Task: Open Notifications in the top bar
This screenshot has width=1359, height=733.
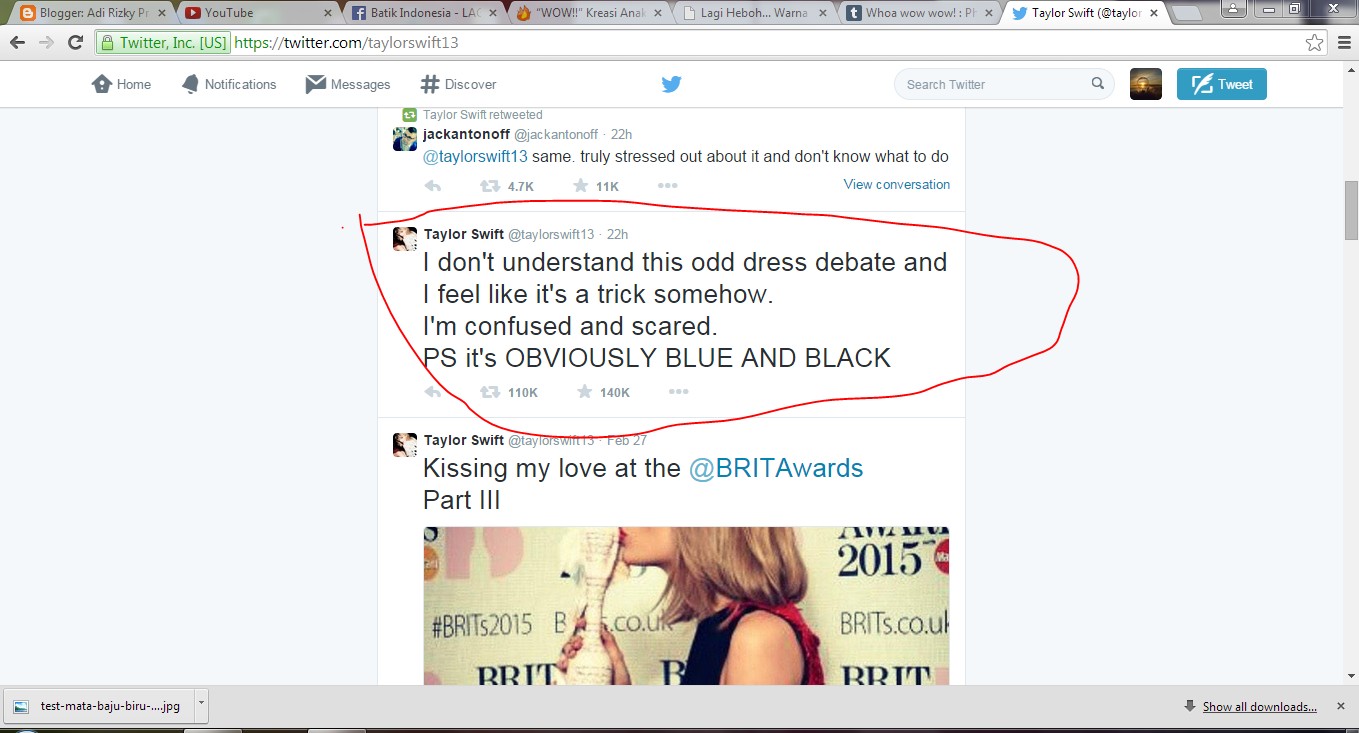Action: pyautogui.click(x=228, y=84)
